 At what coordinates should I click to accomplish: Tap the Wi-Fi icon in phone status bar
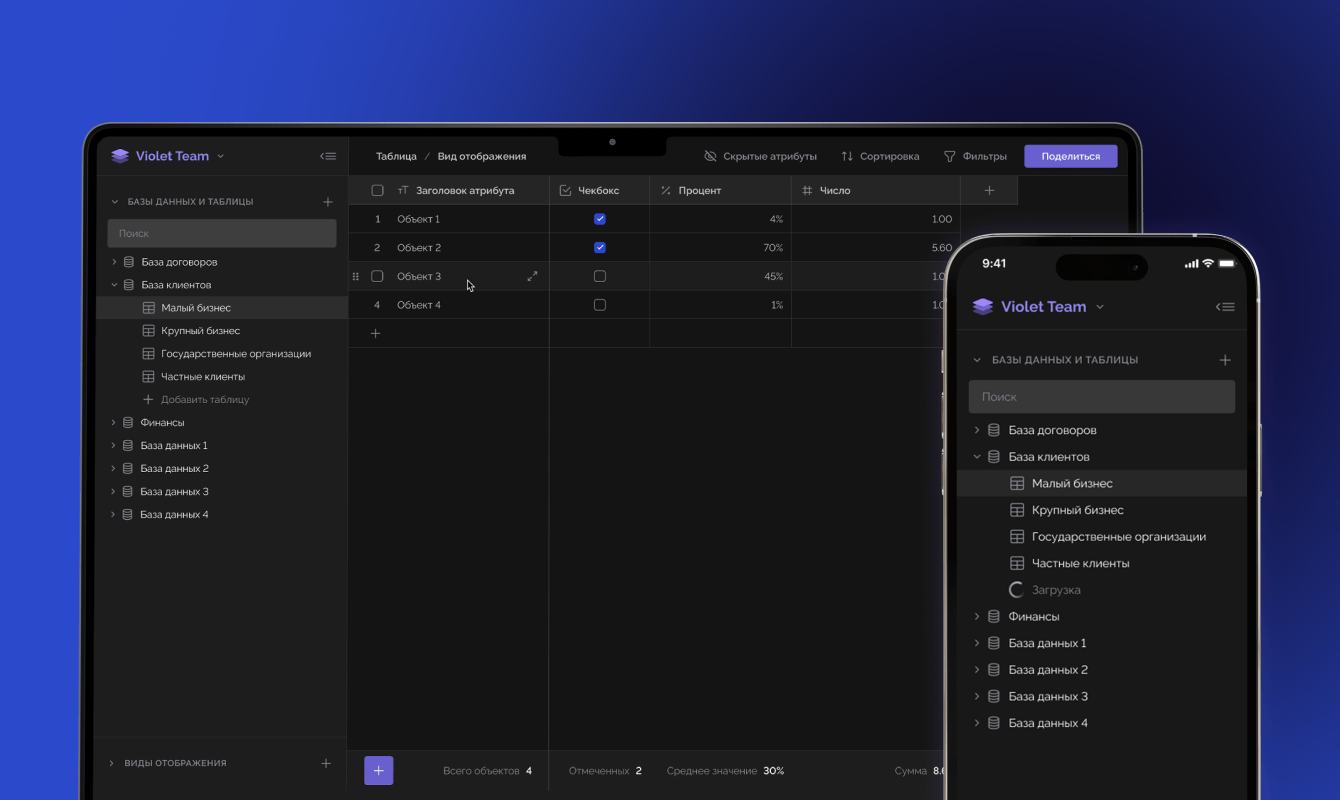[x=1208, y=263]
